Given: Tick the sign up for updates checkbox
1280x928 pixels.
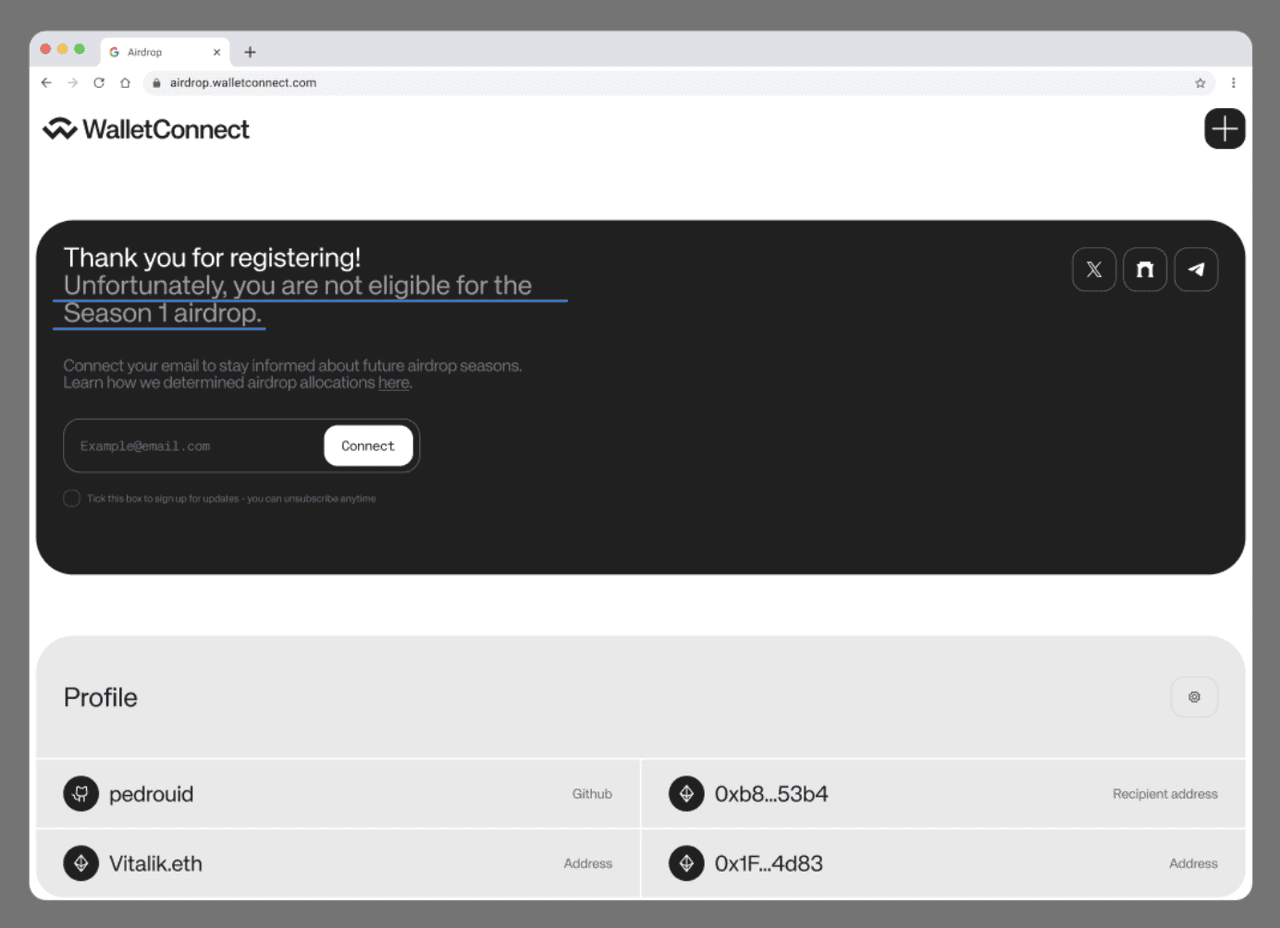Looking at the screenshot, I should [x=72, y=498].
